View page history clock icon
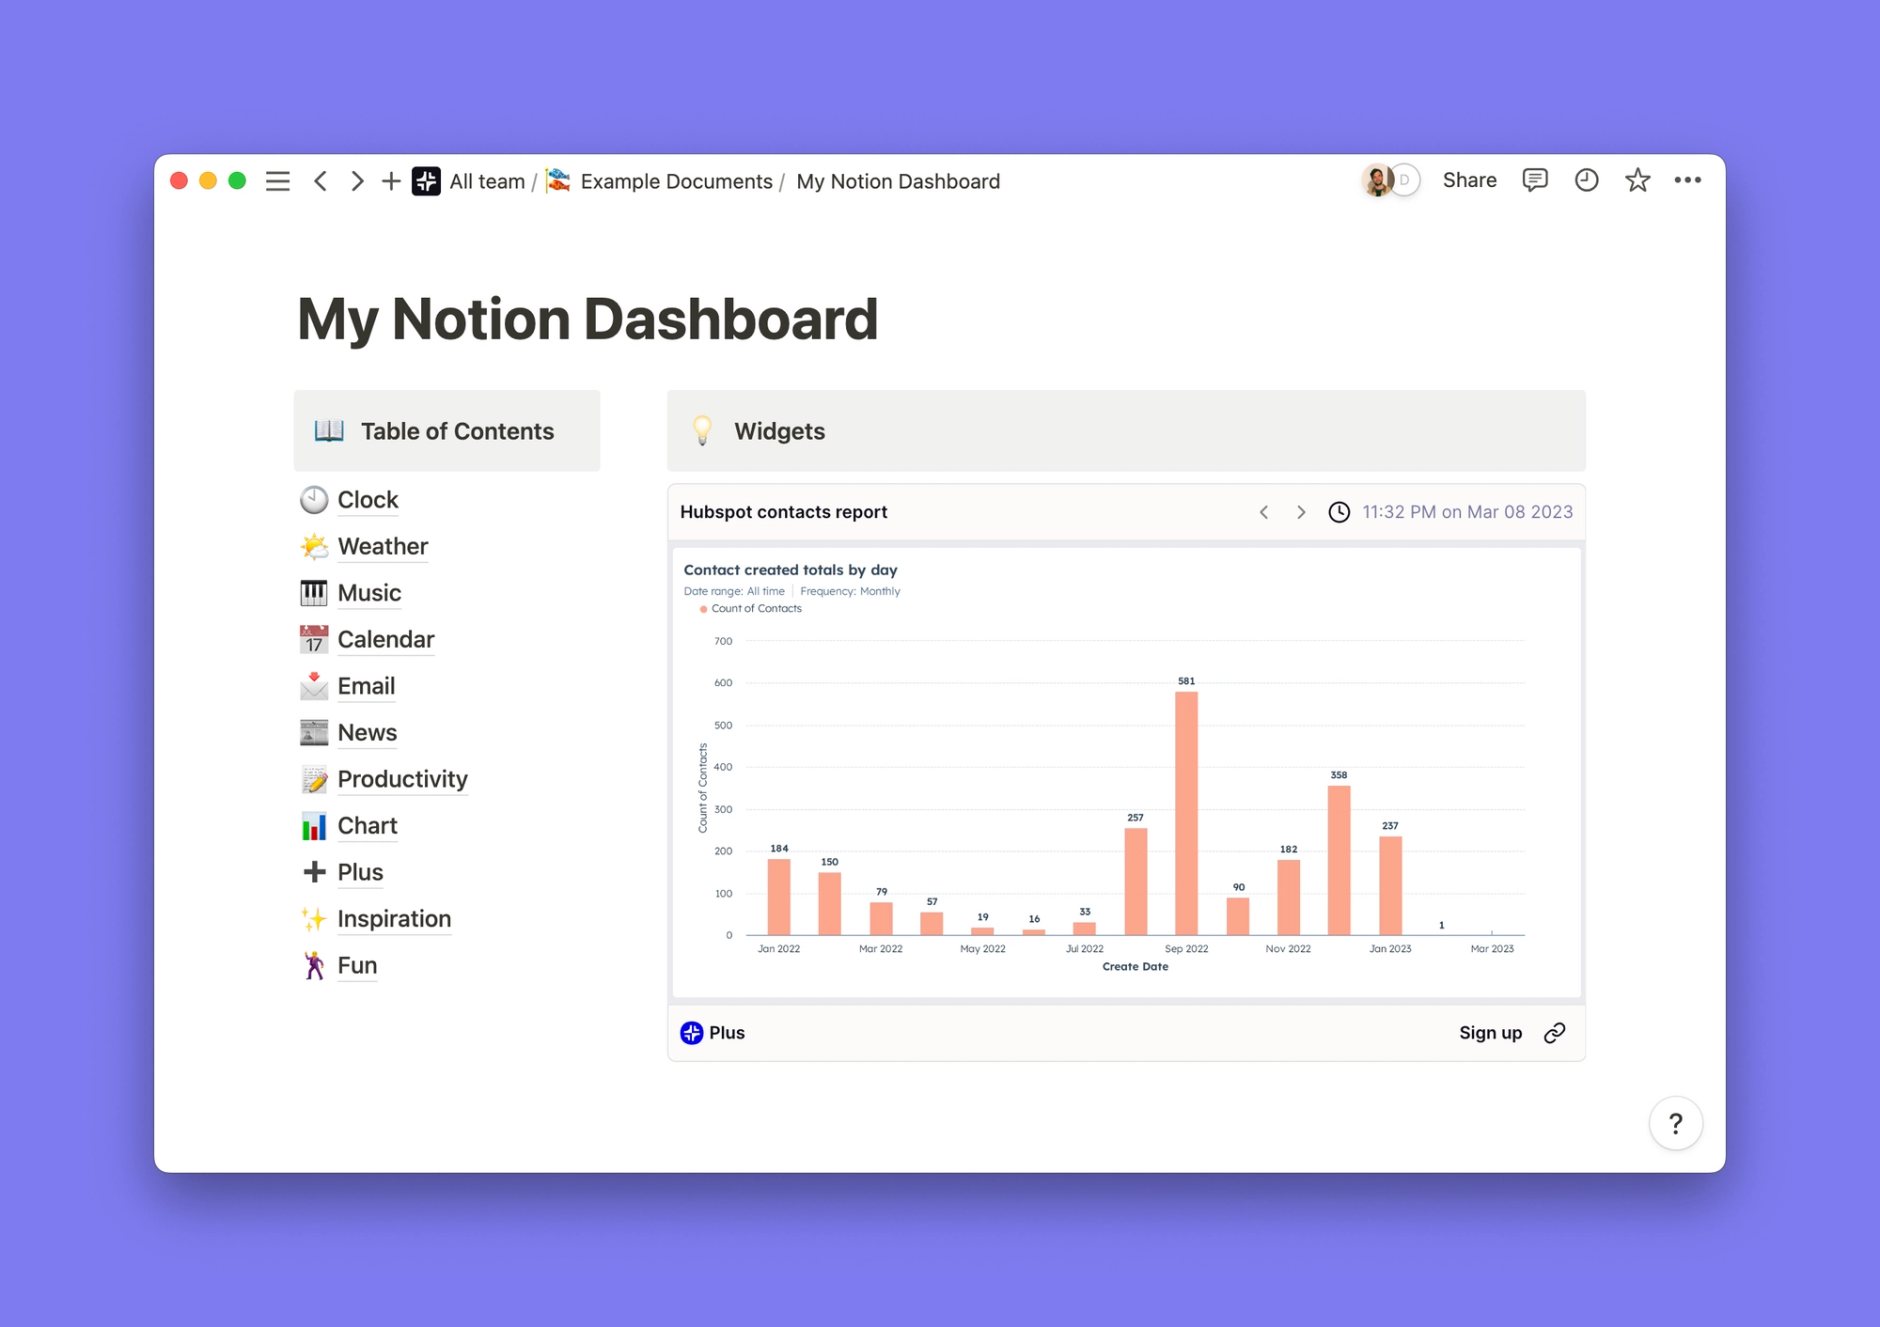Viewport: 1880px width, 1327px height. (1586, 180)
